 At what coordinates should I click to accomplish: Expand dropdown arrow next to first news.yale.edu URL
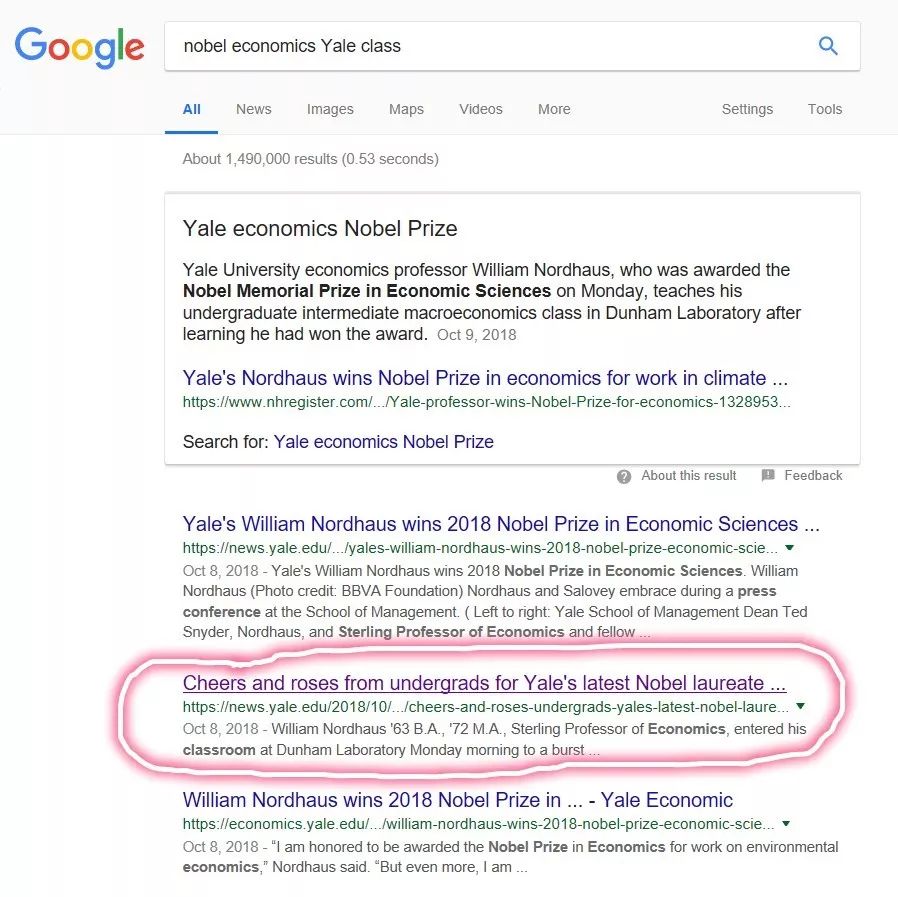789,548
